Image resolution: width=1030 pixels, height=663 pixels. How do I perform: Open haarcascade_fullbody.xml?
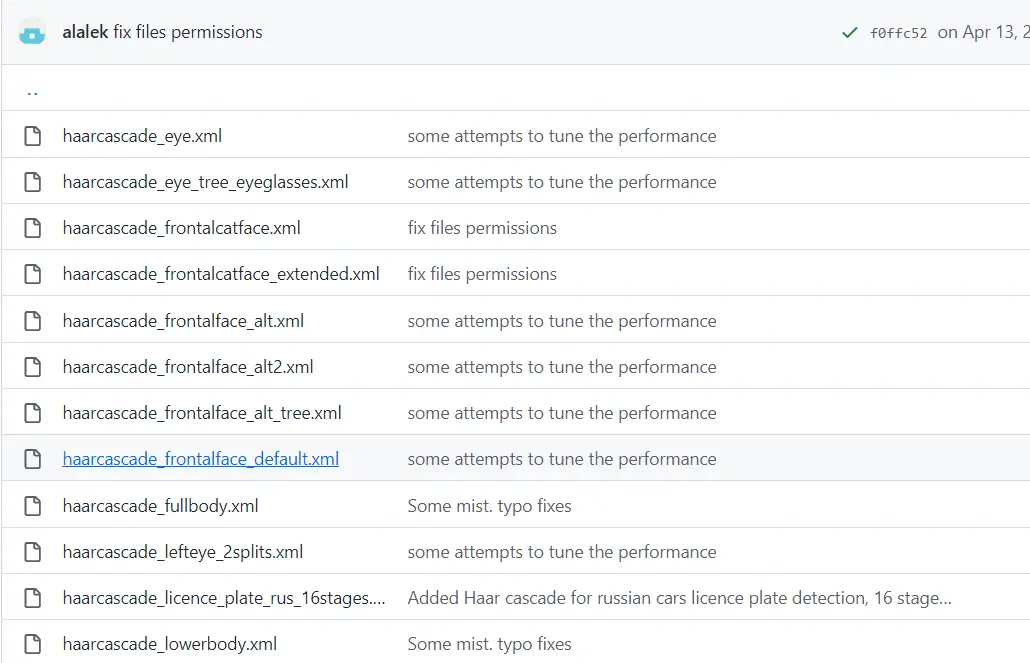(x=160, y=506)
